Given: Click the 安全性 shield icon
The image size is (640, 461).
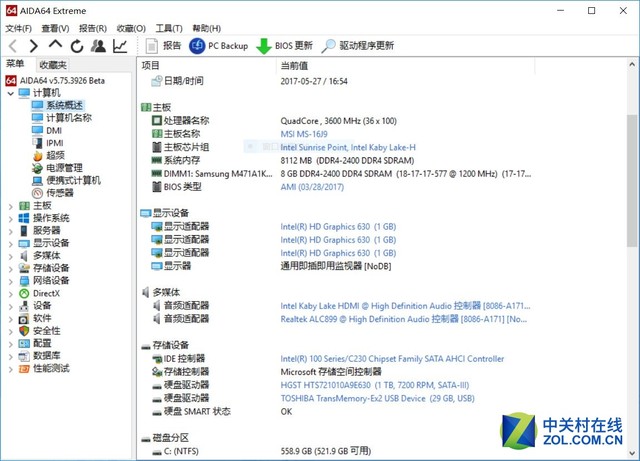Looking at the screenshot, I should [x=24, y=331].
